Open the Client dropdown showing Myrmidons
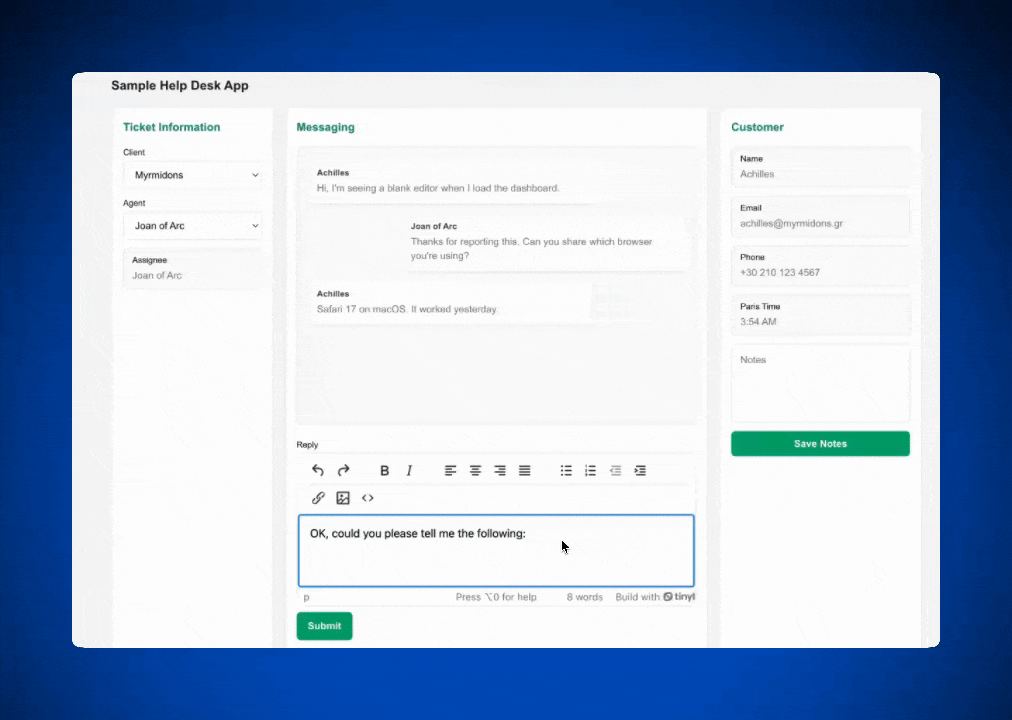The height and width of the screenshot is (720, 1012). pos(193,175)
